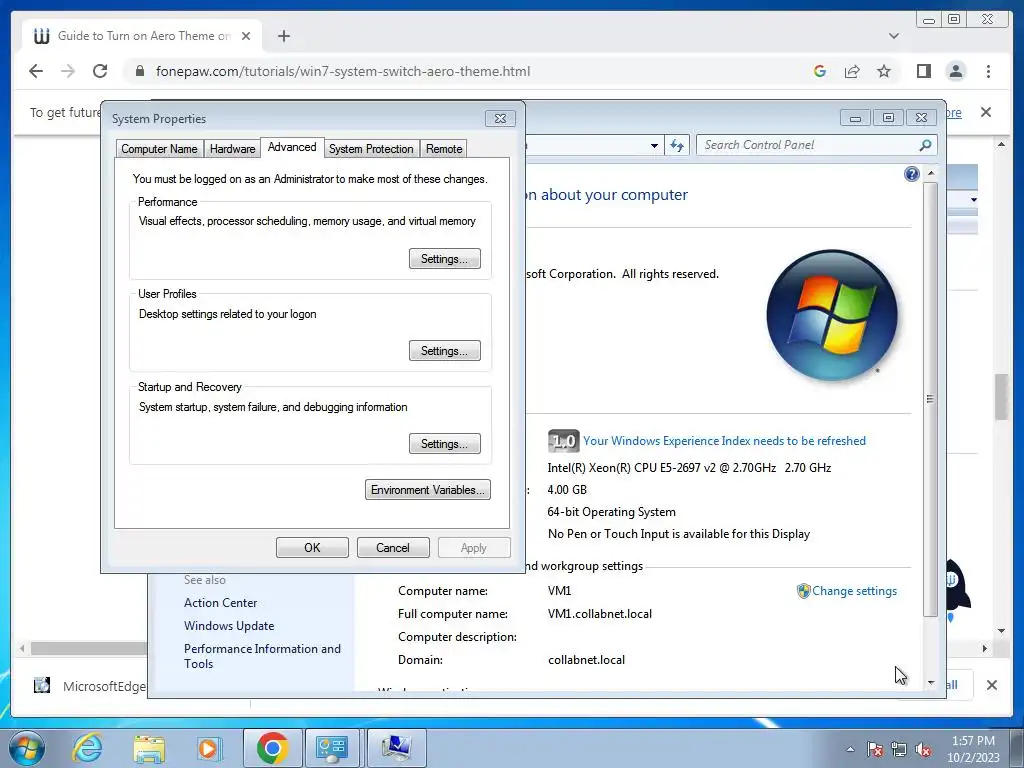
Task: Close the Aero Theme guide tab
Action: click(246, 36)
